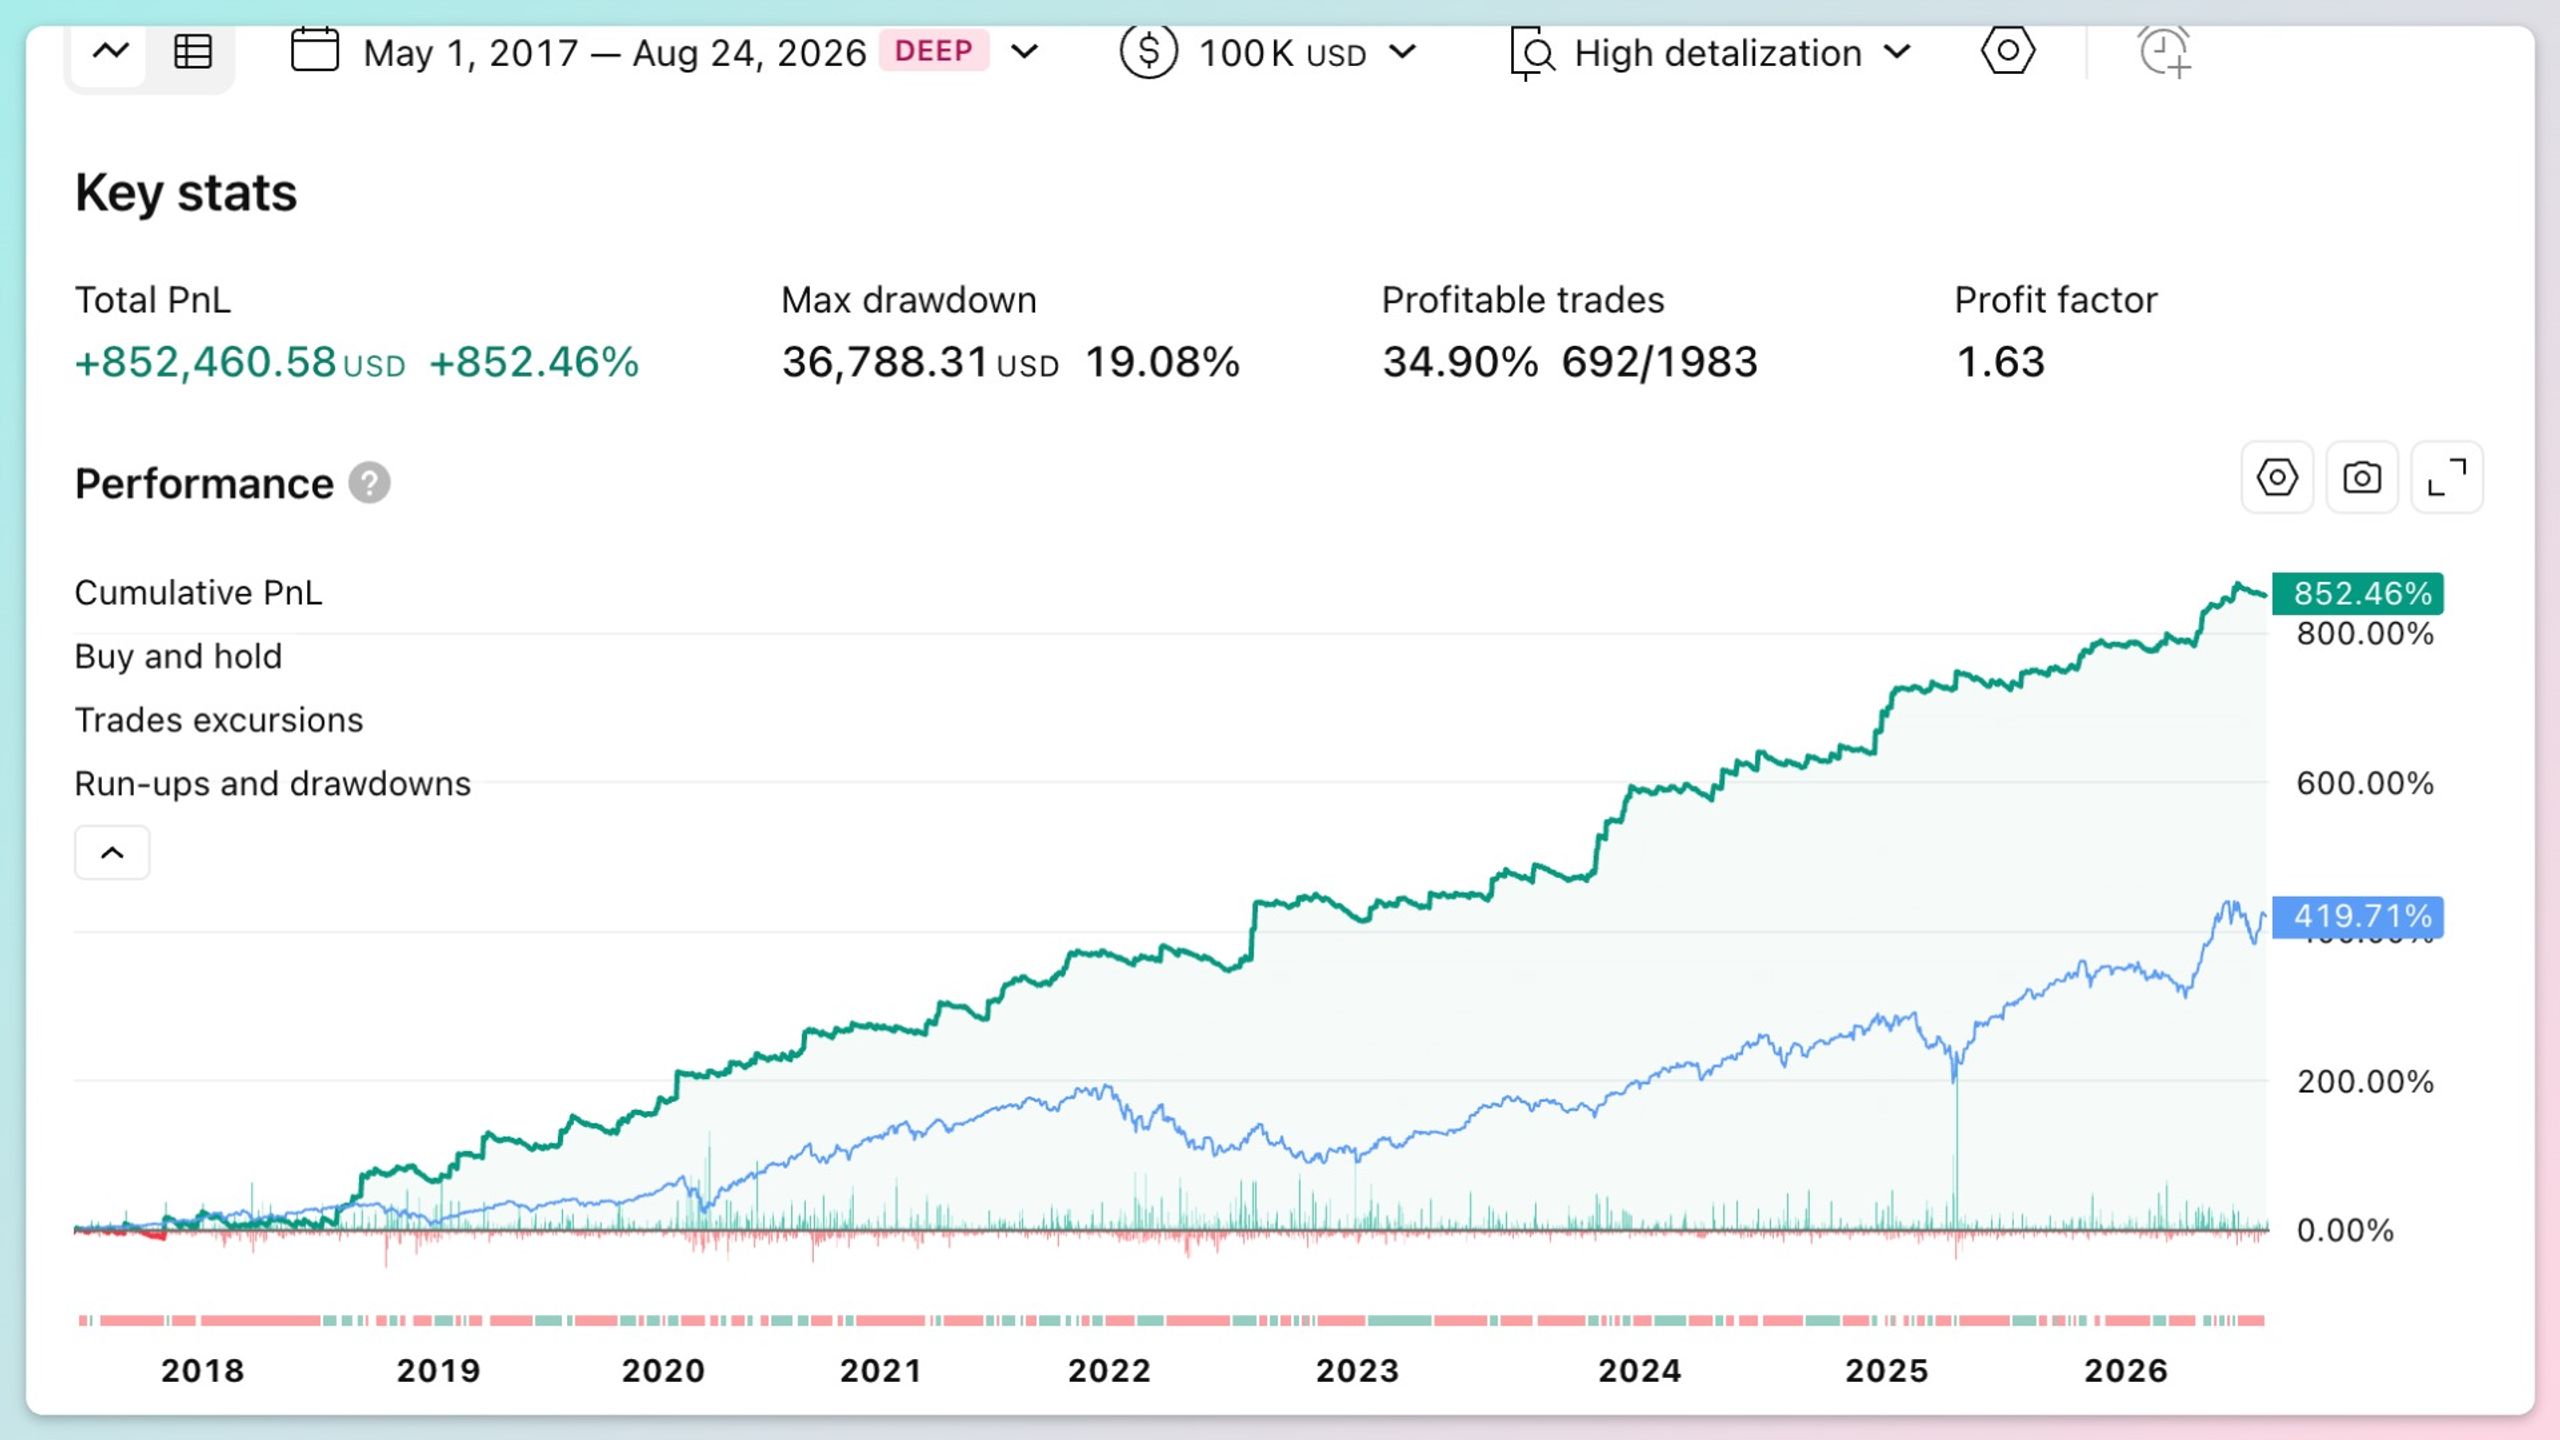This screenshot has height=1440, width=2560.
Task: Click the 2022 label on the time axis
Action: tap(1109, 1371)
